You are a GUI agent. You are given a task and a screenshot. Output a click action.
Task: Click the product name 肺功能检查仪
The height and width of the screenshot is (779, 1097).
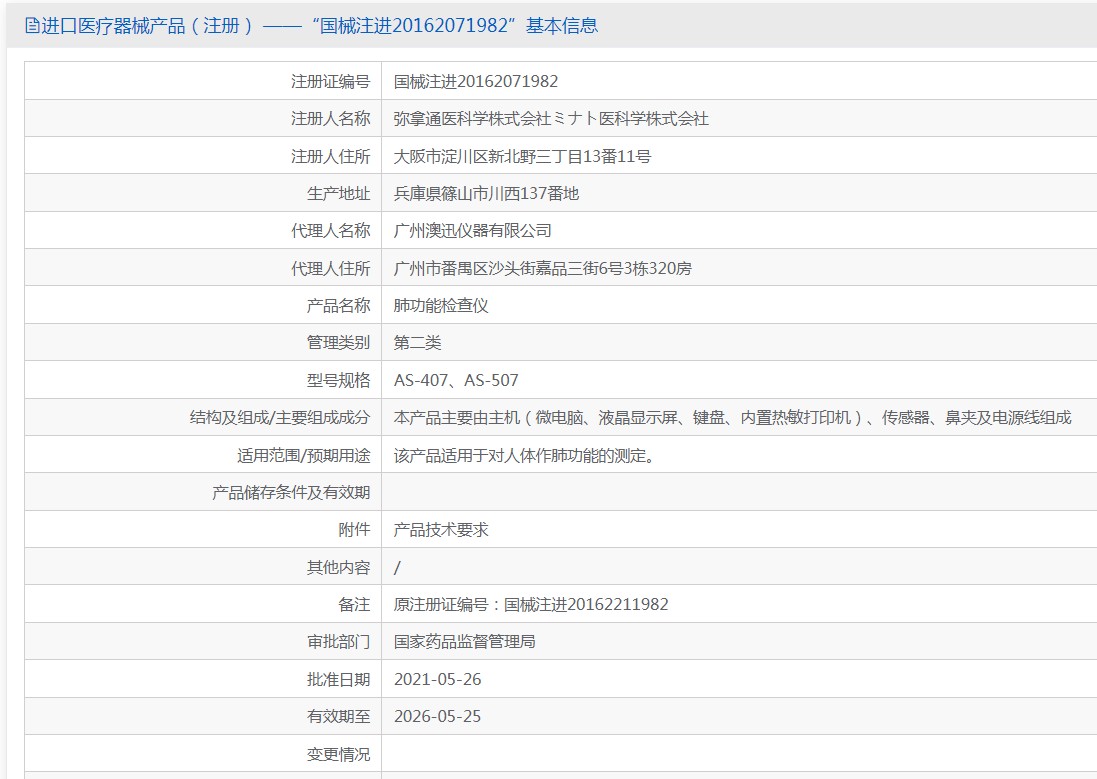[x=441, y=306]
